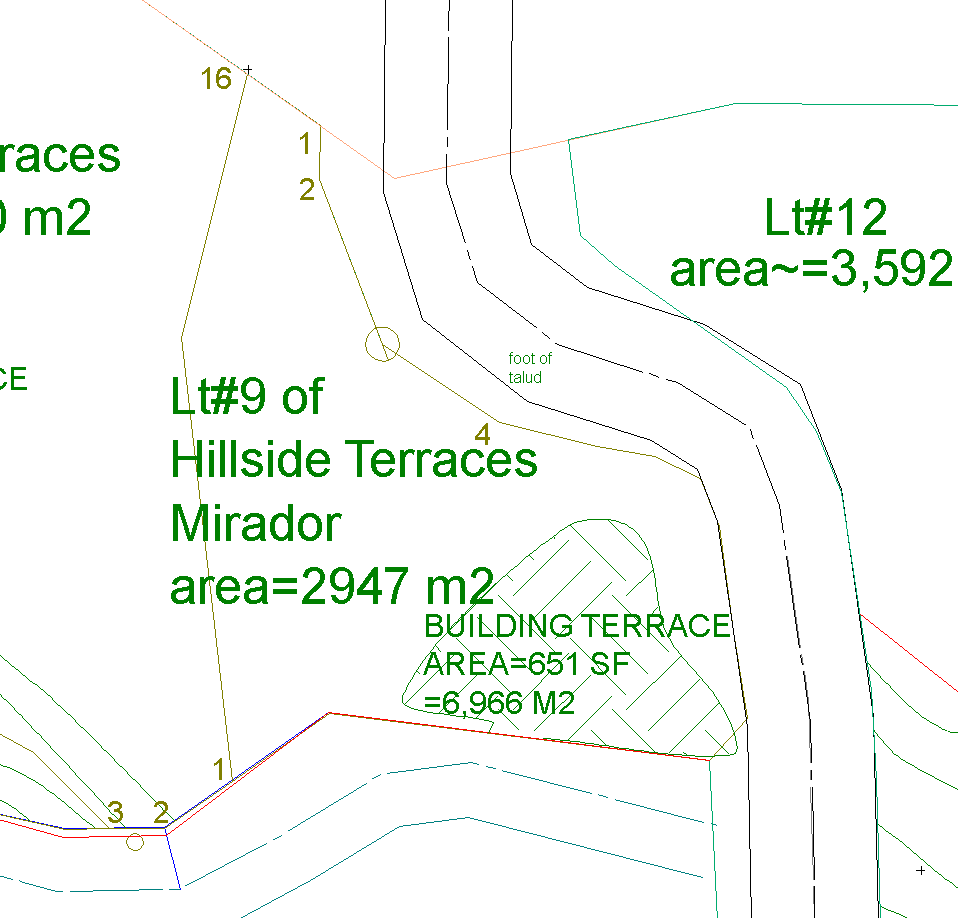Click the 'area~=3,592' annotation
Image resolution: width=958 pixels, height=918 pixels.
[x=811, y=269]
